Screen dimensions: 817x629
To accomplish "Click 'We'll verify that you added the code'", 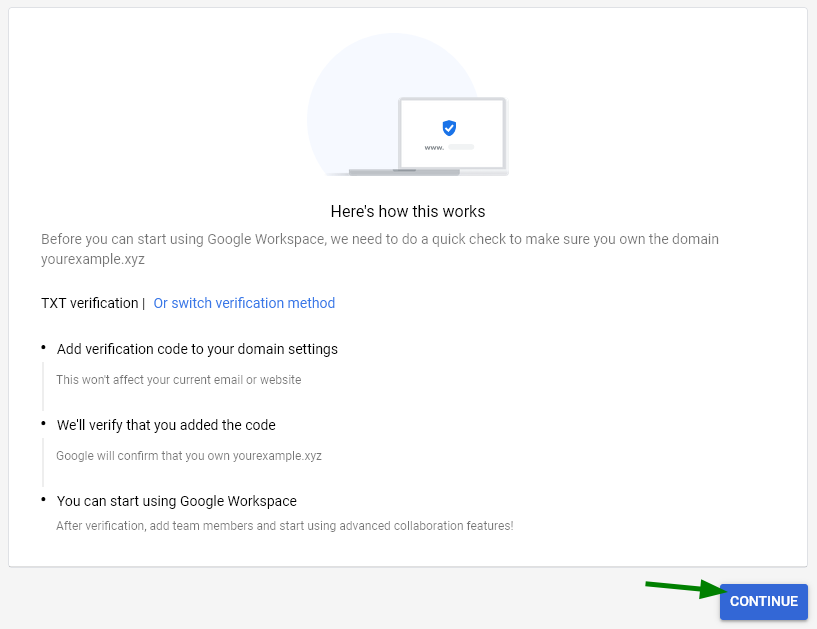I will pyautogui.click(x=166, y=425).
